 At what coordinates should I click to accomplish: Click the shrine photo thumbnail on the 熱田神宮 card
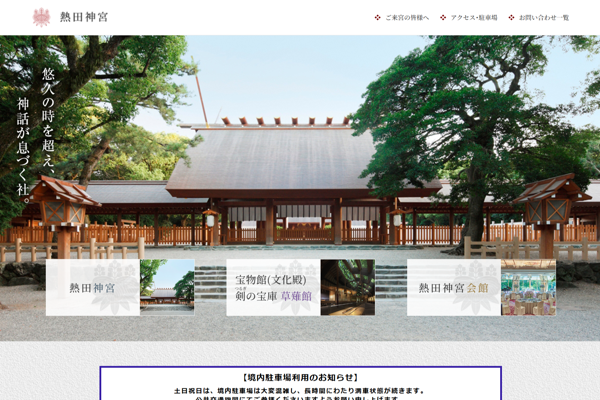coord(167,287)
